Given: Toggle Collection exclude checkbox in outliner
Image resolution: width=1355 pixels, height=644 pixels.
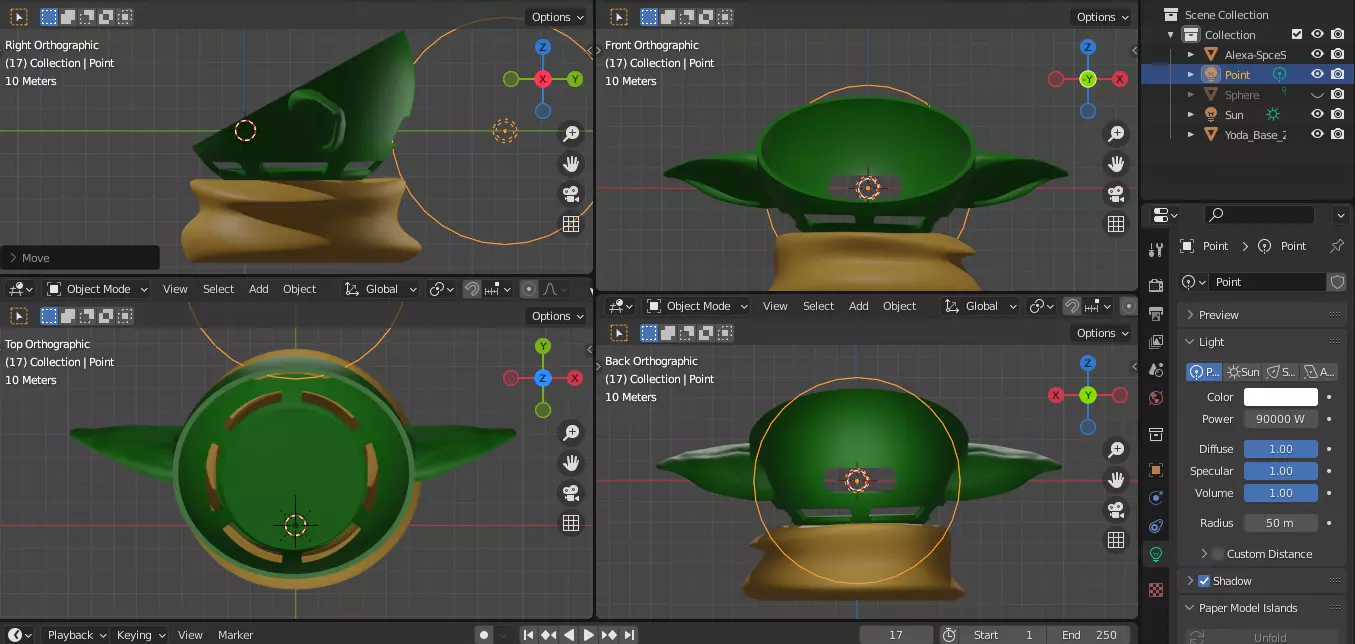Looking at the screenshot, I should tap(1297, 34).
